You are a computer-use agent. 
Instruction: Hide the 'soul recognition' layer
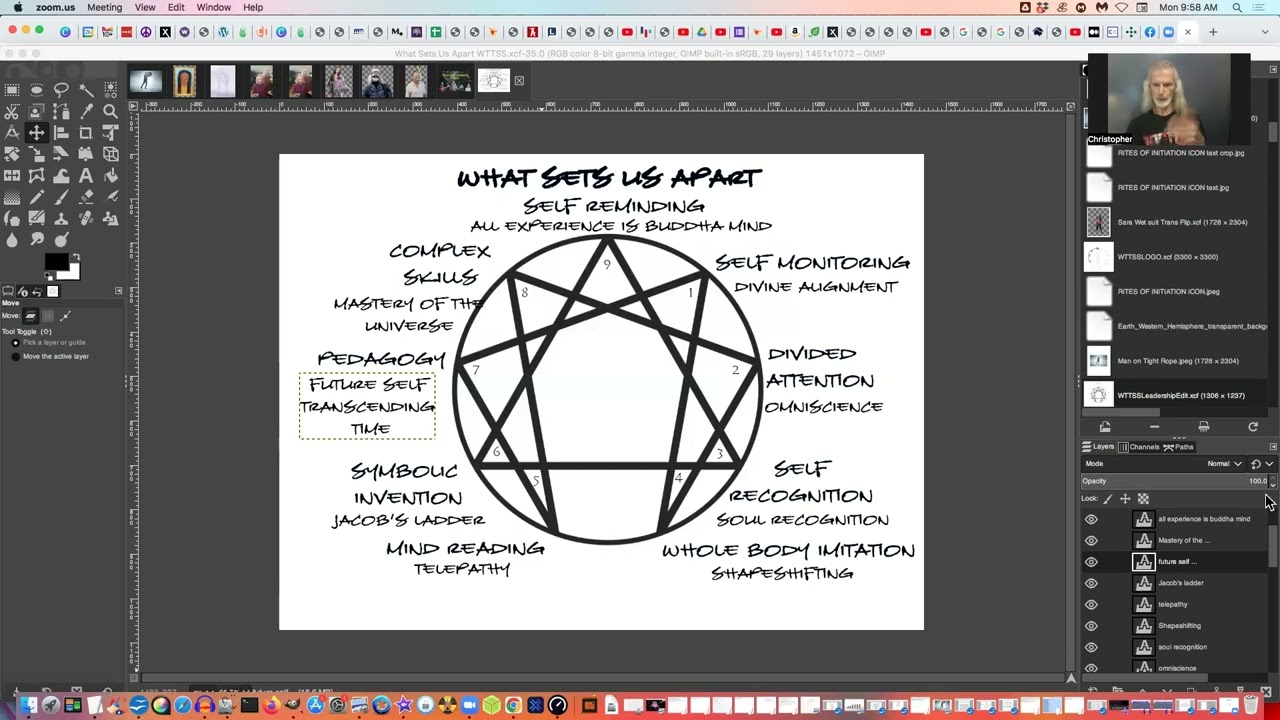pos(1091,647)
